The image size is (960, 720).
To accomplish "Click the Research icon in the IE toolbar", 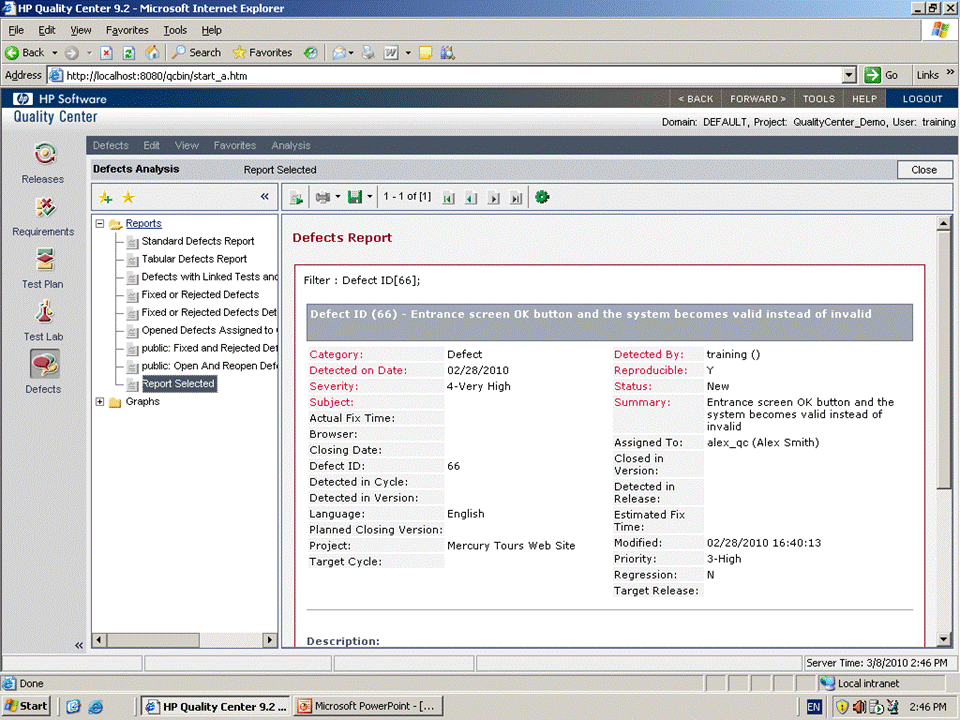I will [x=448, y=53].
